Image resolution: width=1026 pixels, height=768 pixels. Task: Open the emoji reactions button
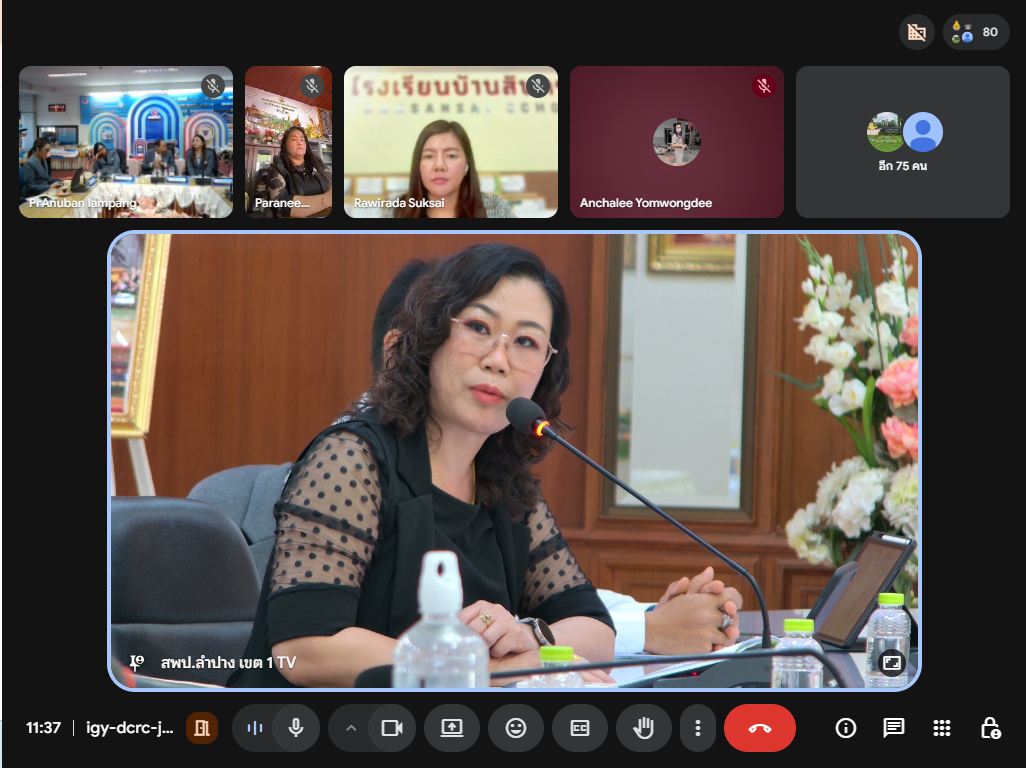point(516,728)
